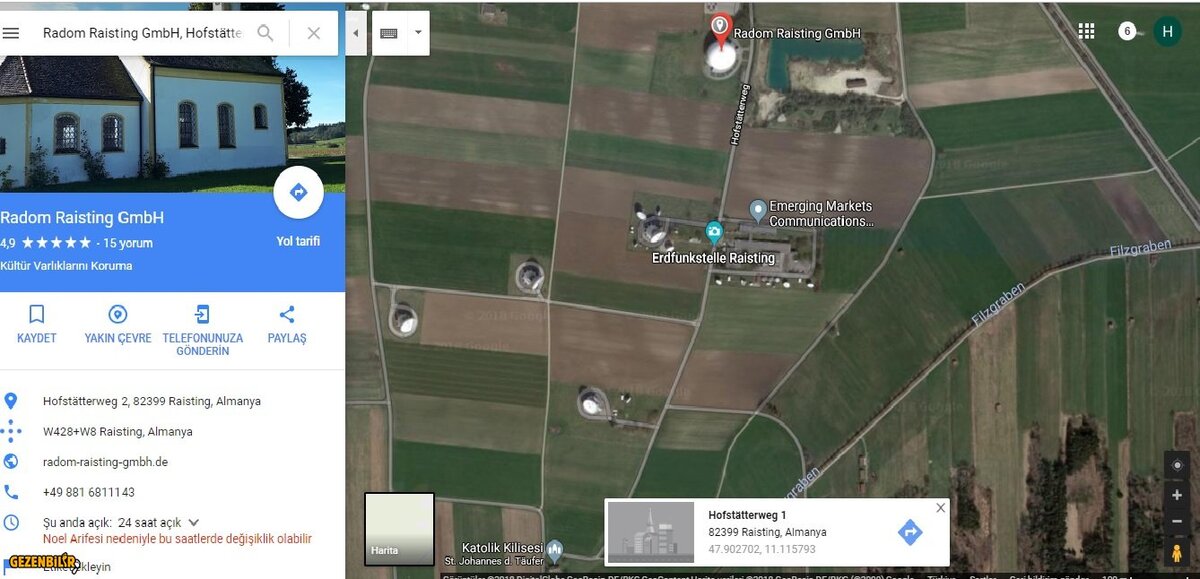Viewport: 1200px width, 579px height.
Task: Open the hamburger main menu
Action: tap(11, 33)
